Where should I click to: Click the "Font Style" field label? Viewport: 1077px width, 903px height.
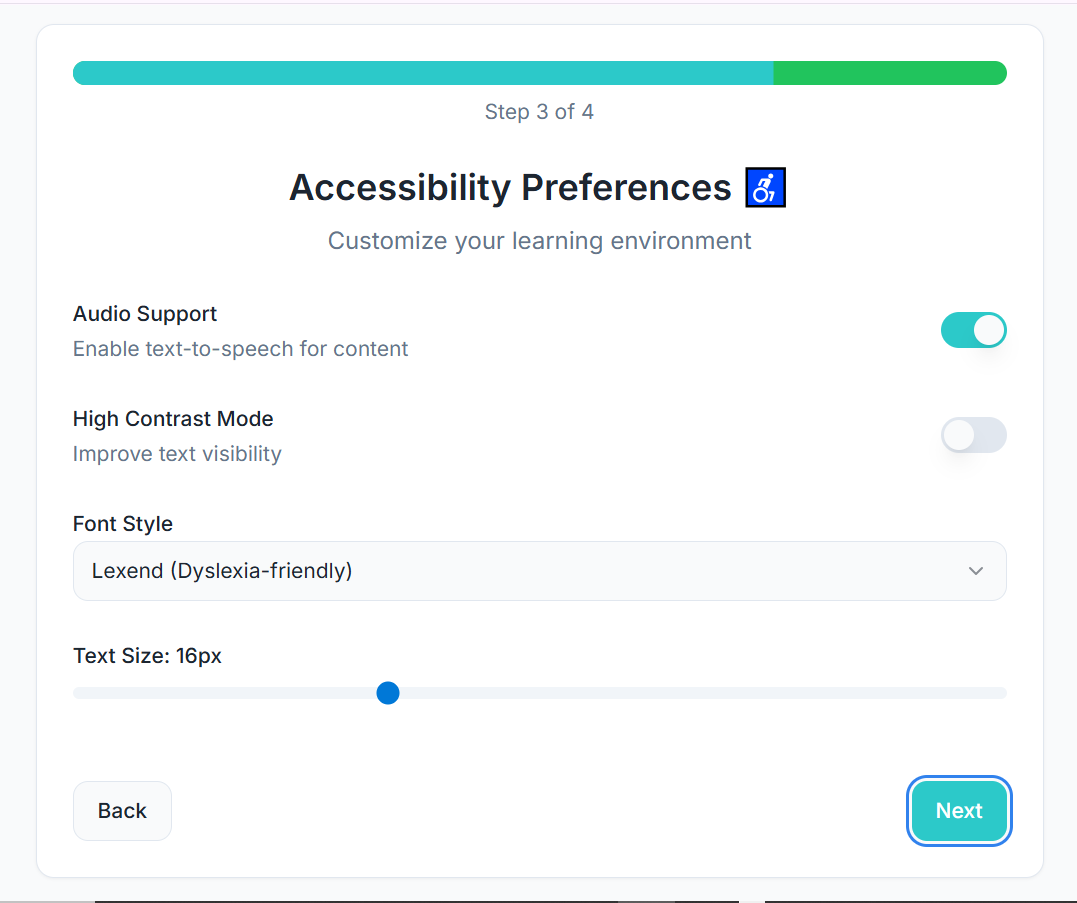coord(123,524)
